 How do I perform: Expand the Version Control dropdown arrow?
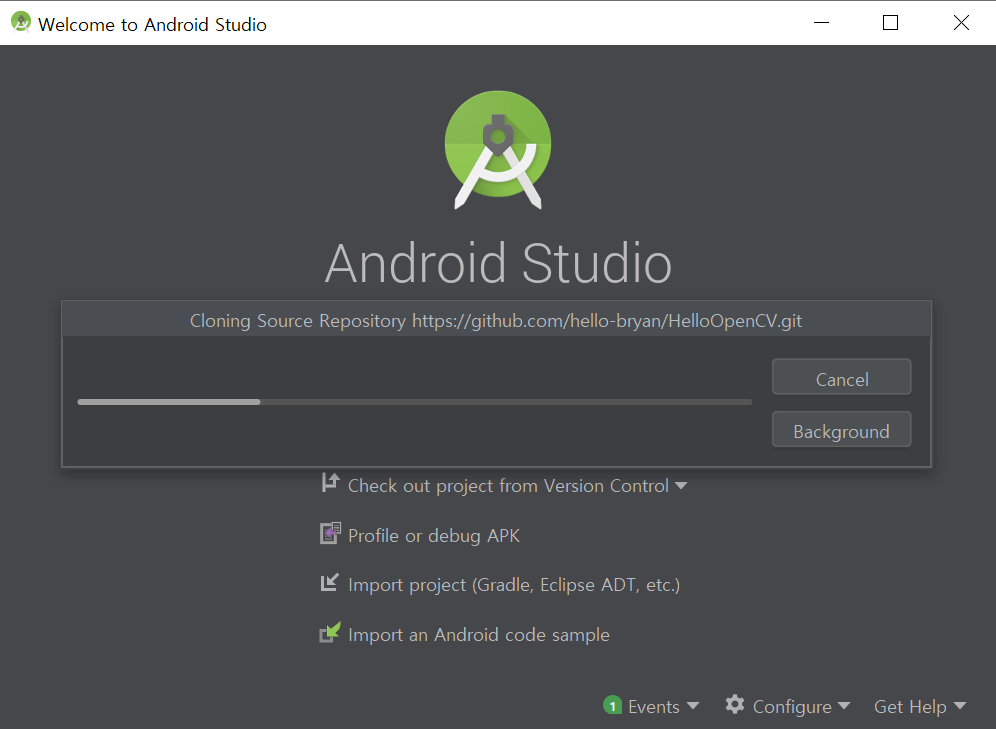(x=681, y=486)
